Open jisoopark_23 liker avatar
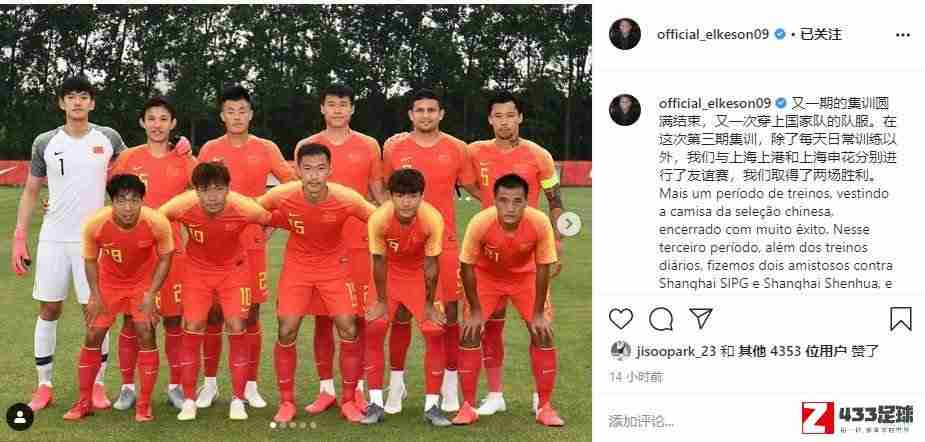The height and width of the screenshot is (442, 925). (620, 351)
